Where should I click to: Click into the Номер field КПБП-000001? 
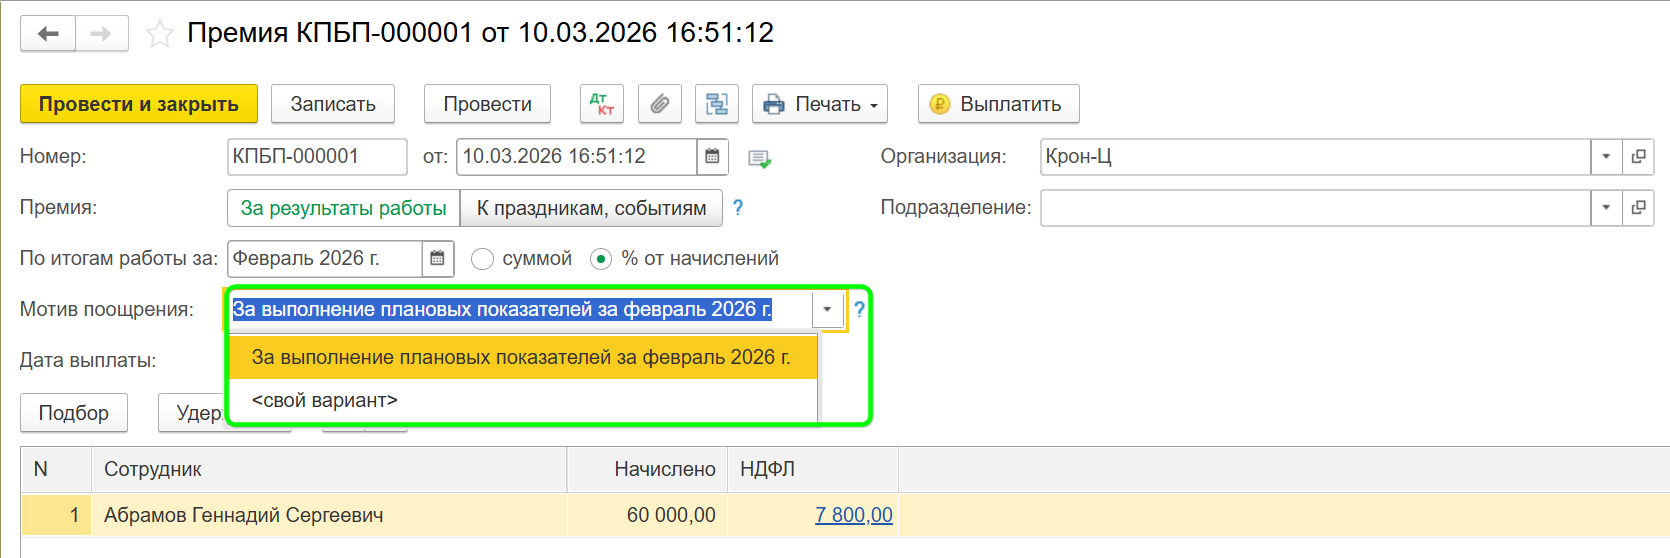[x=317, y=157]
